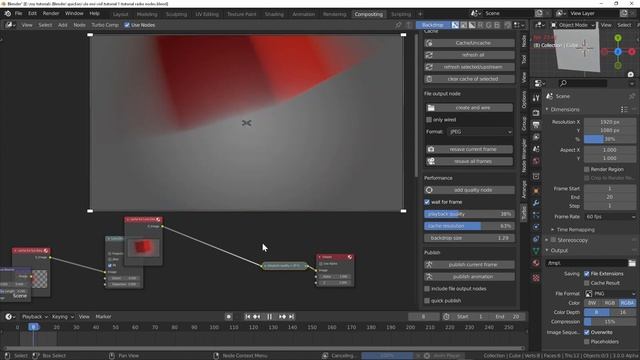Open the node editor type dropdown
This screenshot has height=360, width=640.
coord(10,25)
